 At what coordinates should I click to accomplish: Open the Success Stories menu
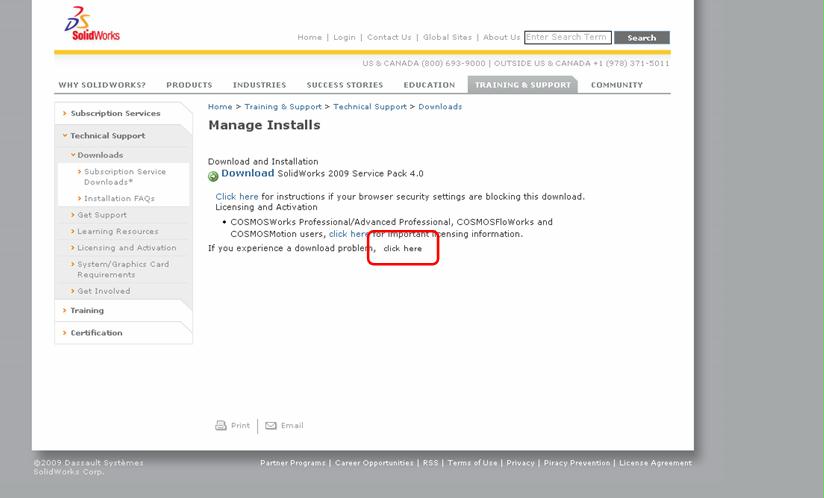click(345, 85)
